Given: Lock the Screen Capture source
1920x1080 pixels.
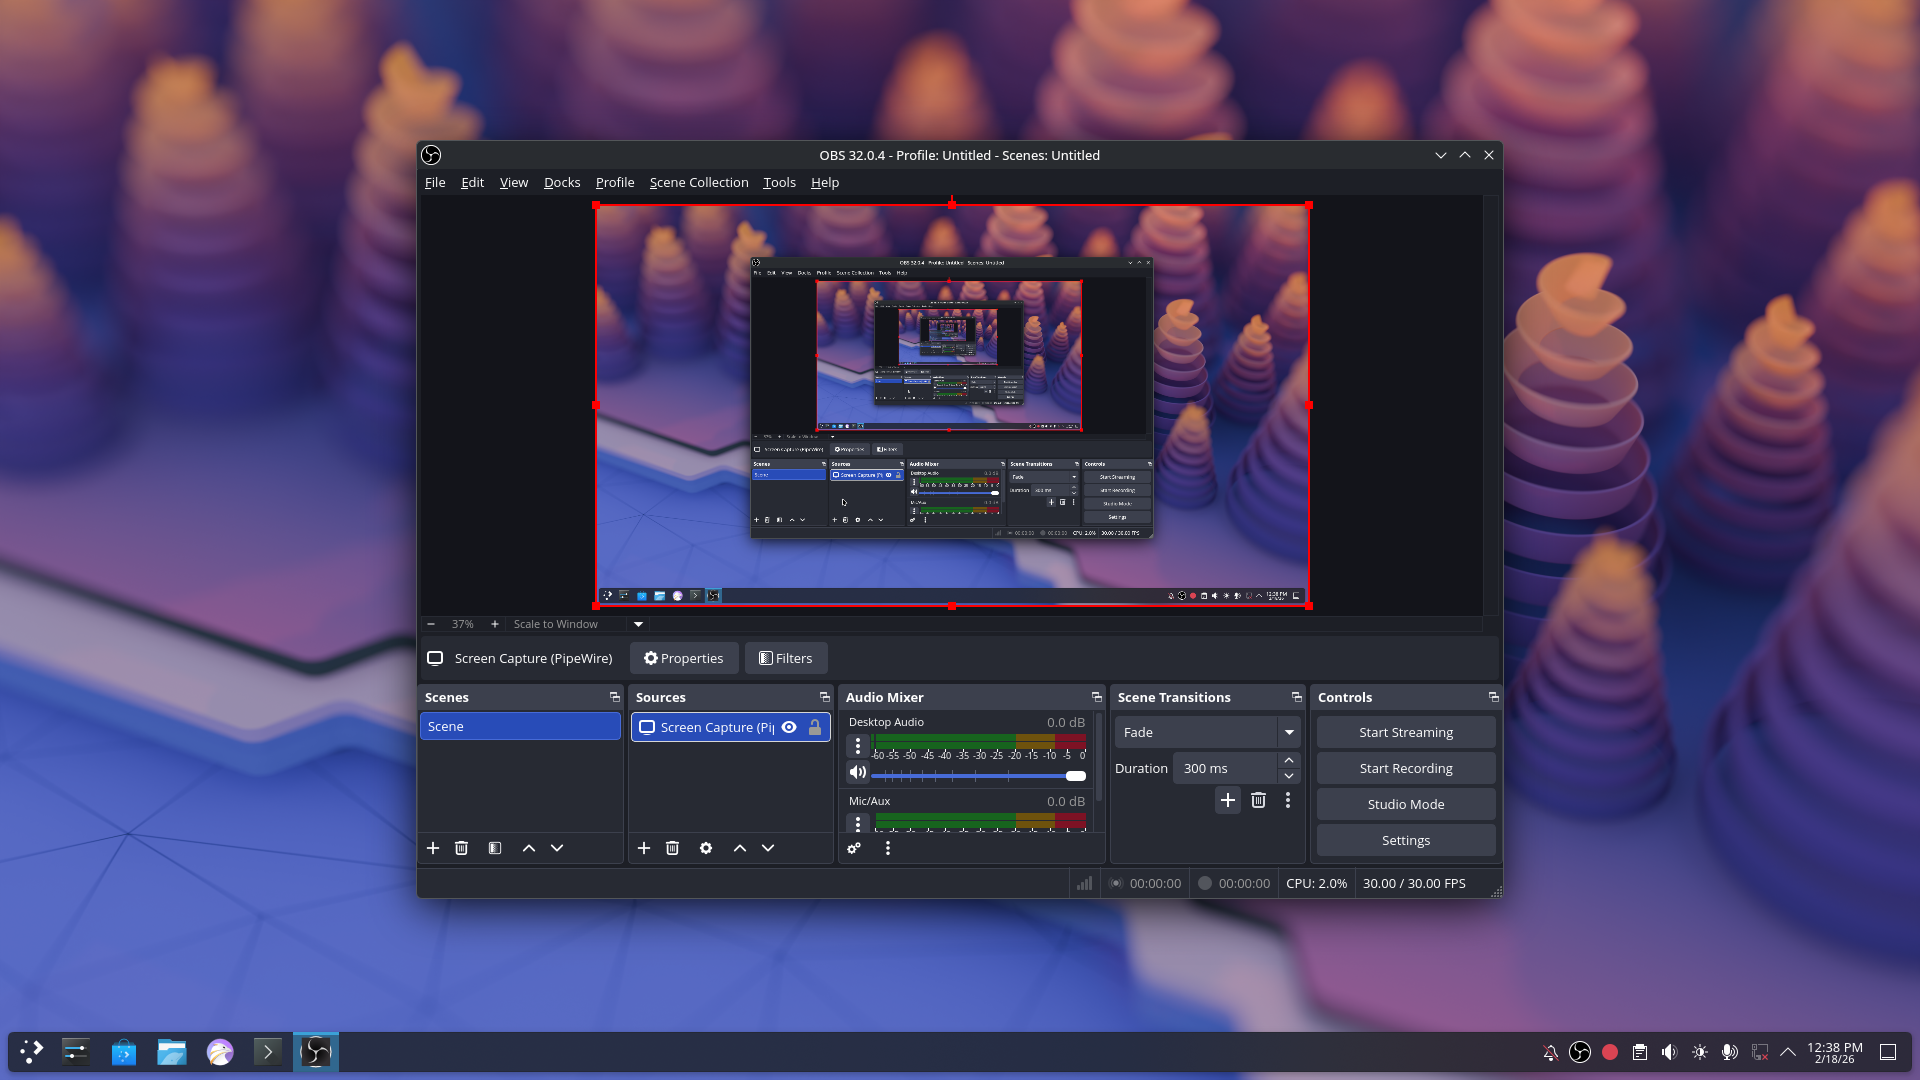Looking at the screenshot, I should click(x=815, y=727).
